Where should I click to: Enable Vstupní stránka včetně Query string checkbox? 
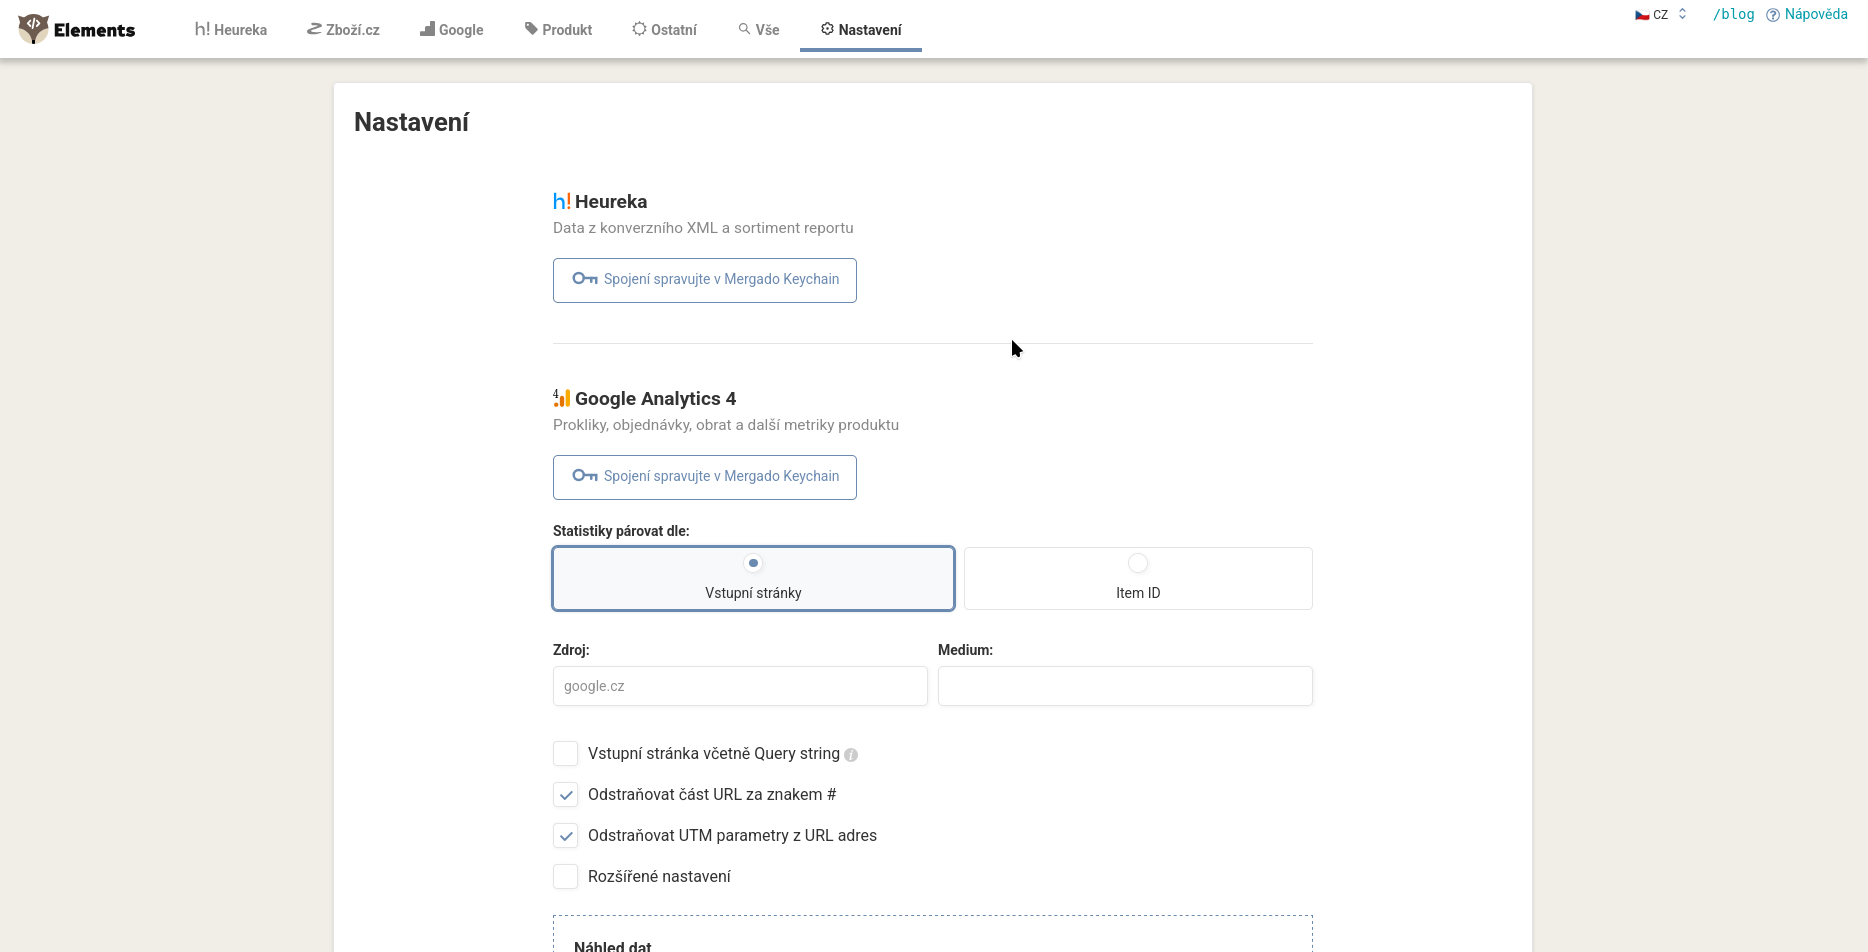click(x=566, y=753)
